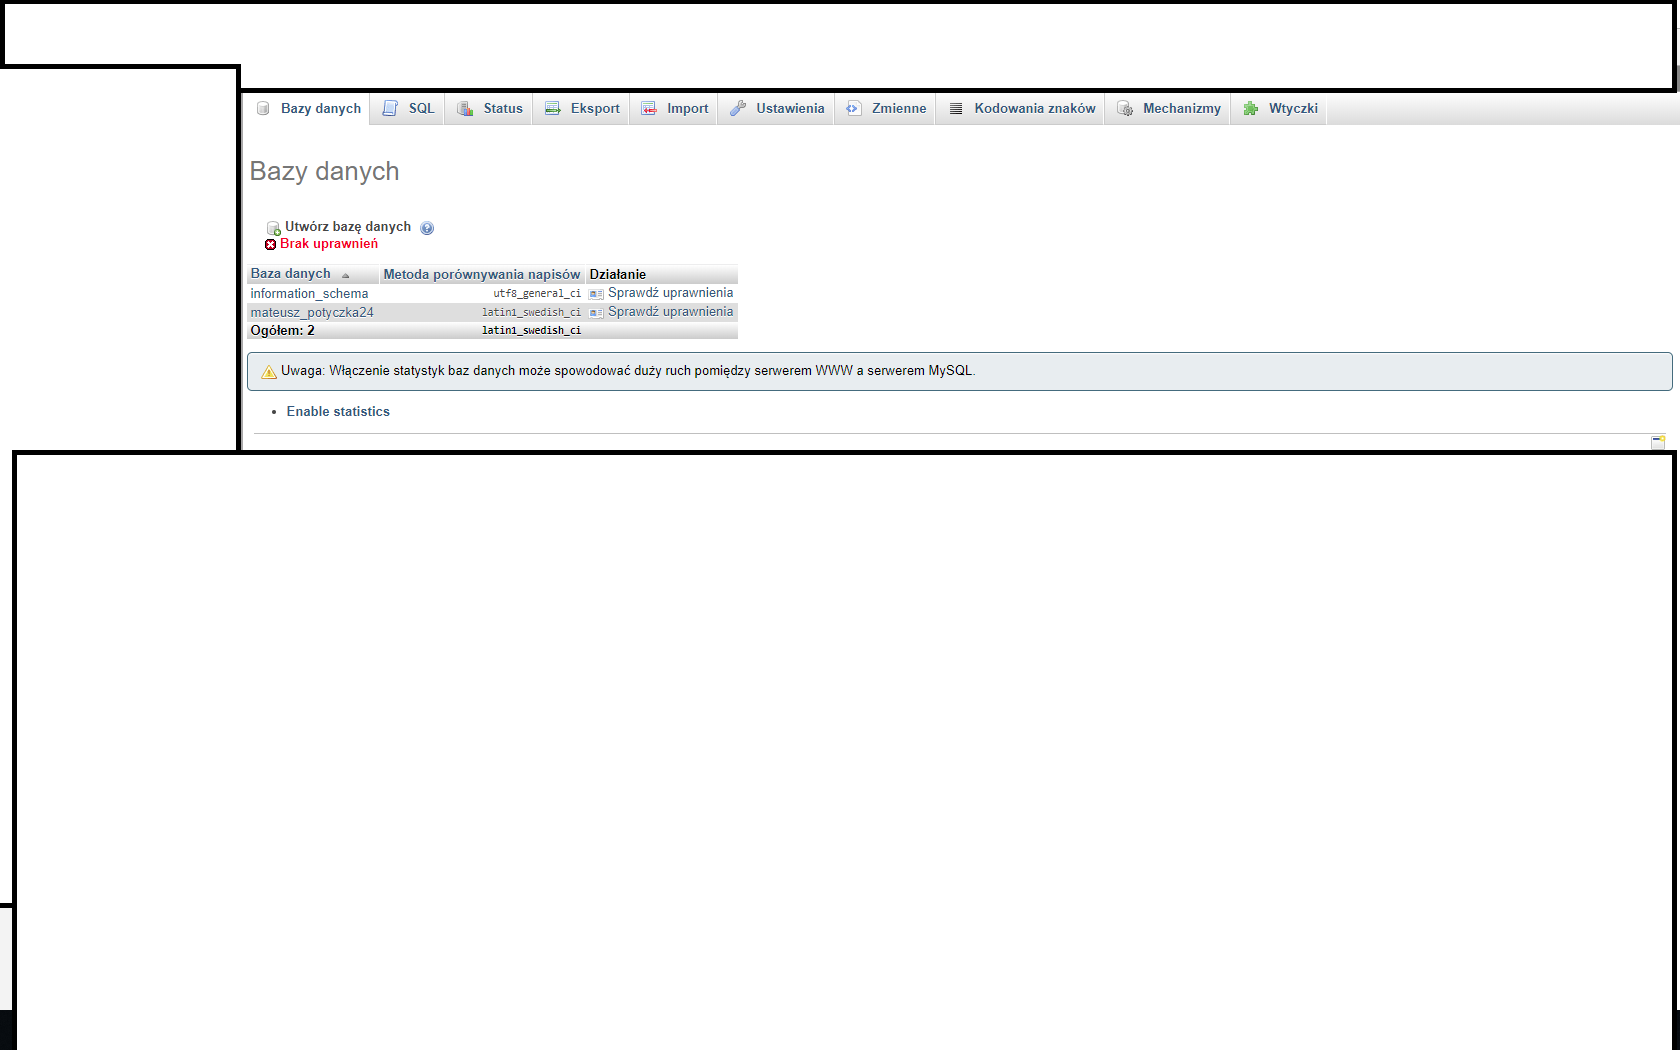Viewport: 1680px width, 1050px height.
Task: Sort by Metoda porównywania napisów column
Action: (x=481, y=275)
